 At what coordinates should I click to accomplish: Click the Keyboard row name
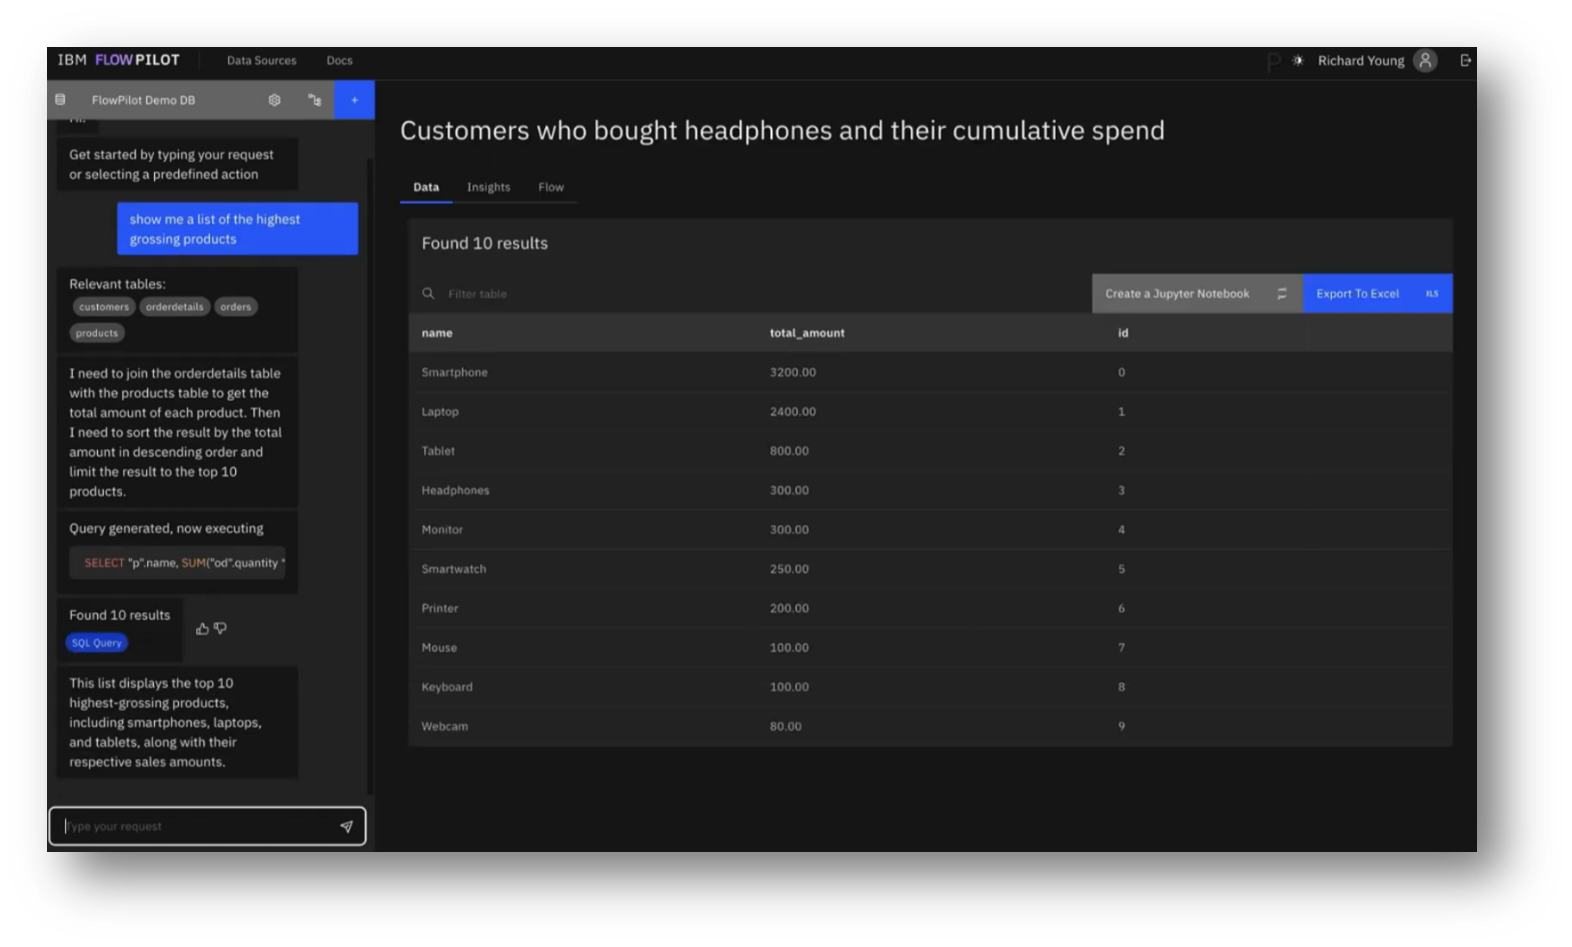coord(447,687)
